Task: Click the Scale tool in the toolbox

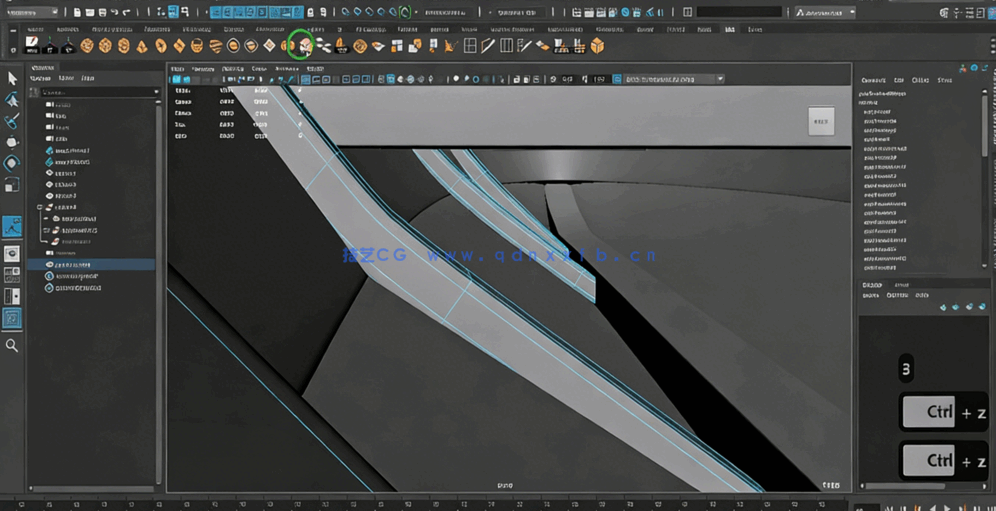Action: (12, 185)
